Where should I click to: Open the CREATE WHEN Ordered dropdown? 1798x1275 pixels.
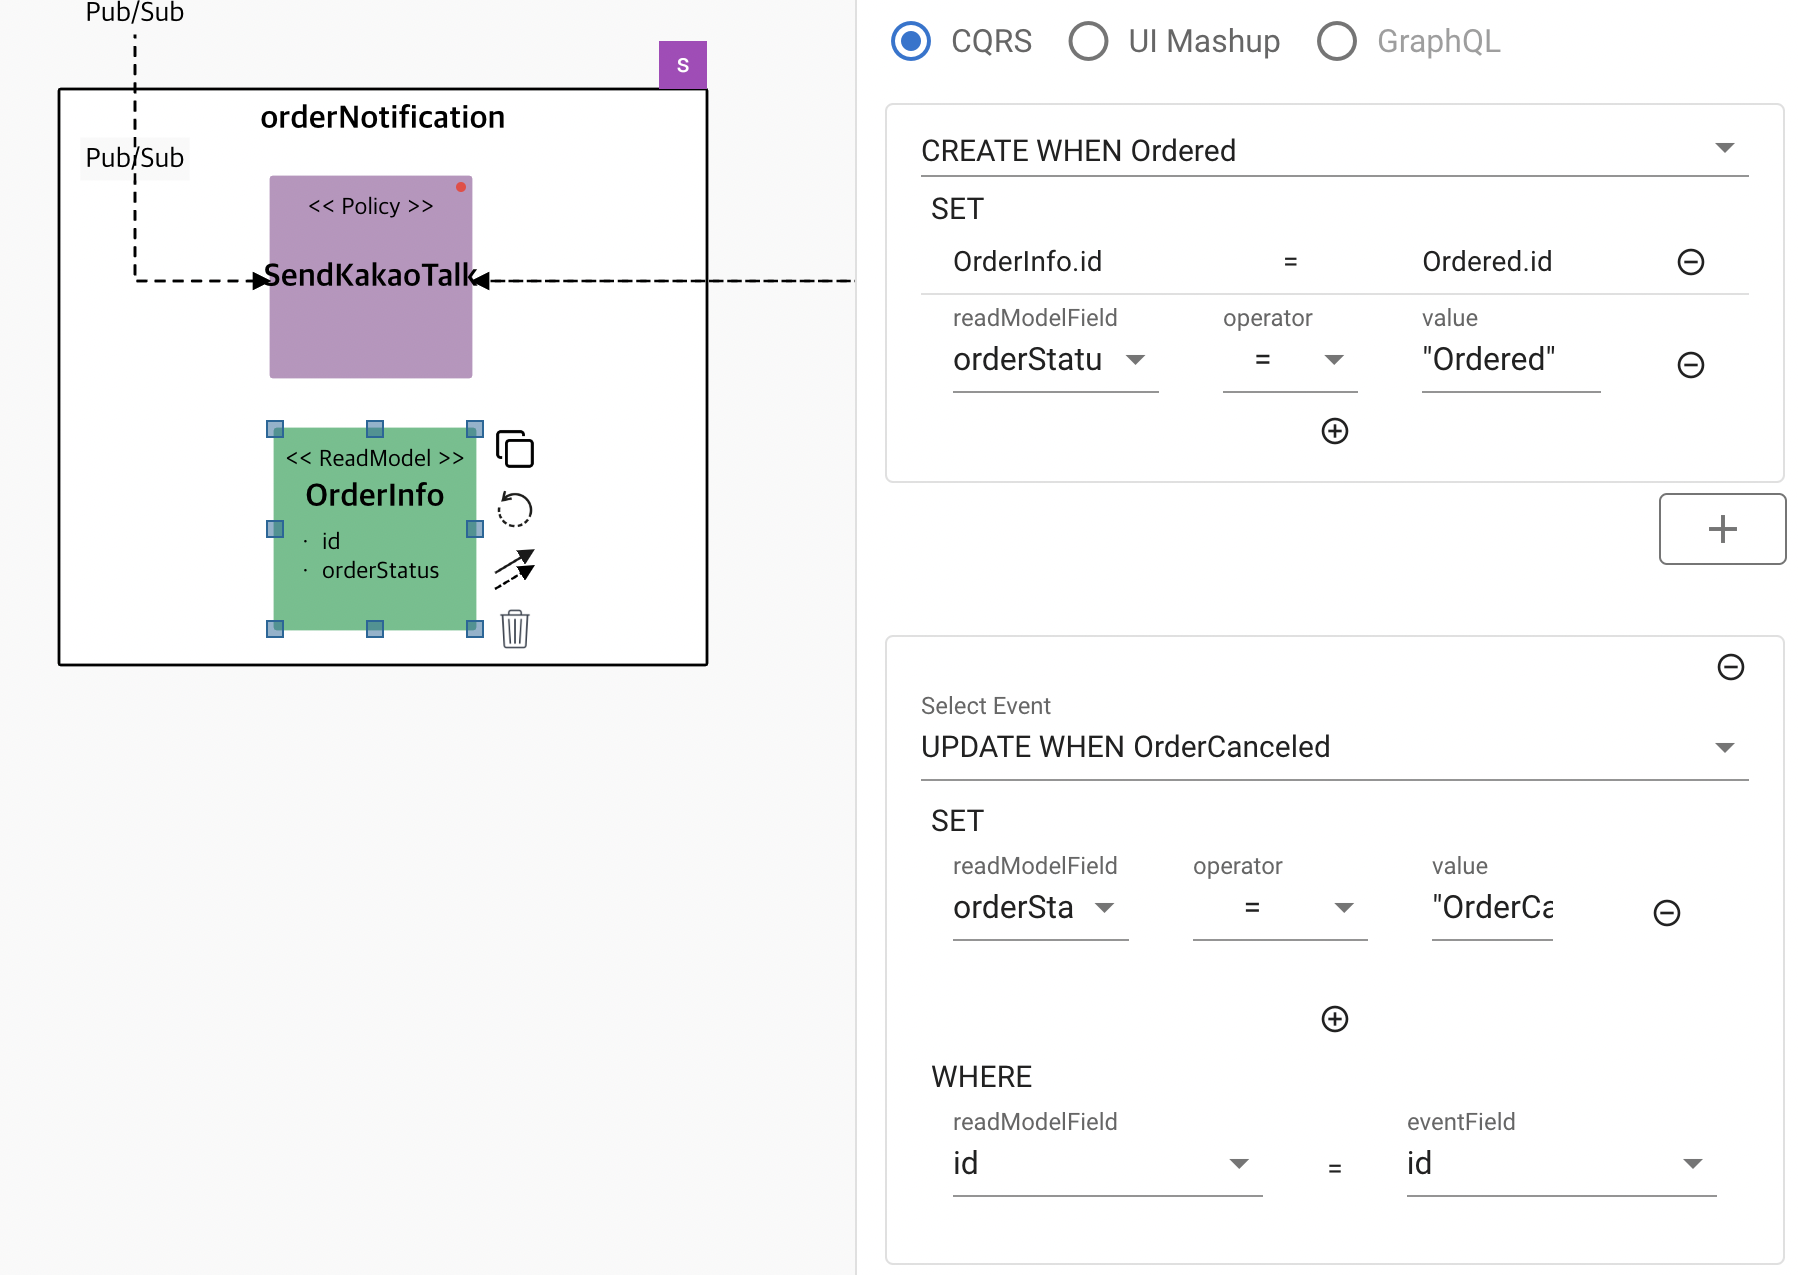1334,150
